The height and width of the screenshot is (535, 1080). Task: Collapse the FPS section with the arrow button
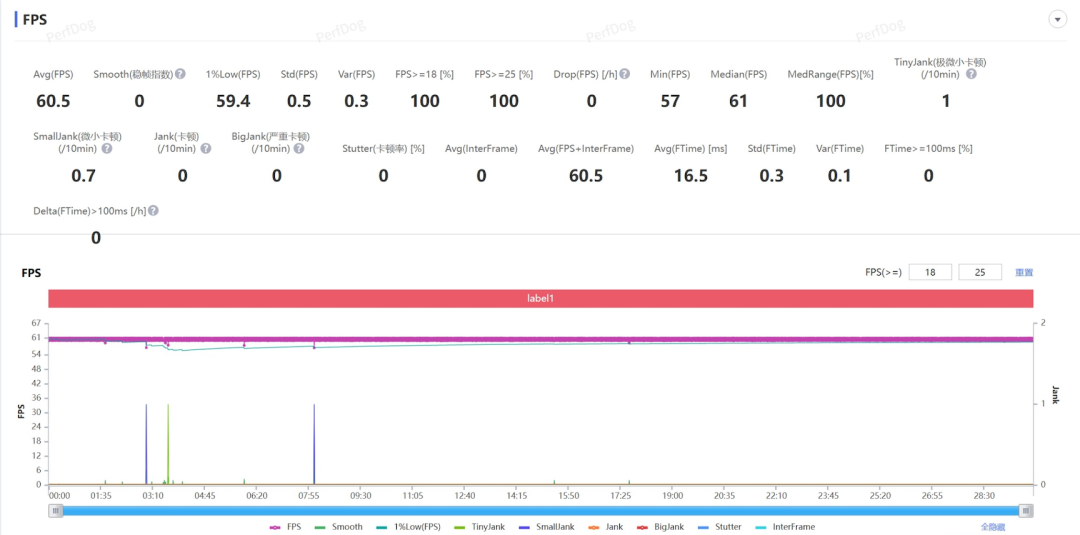point(1057,19)
